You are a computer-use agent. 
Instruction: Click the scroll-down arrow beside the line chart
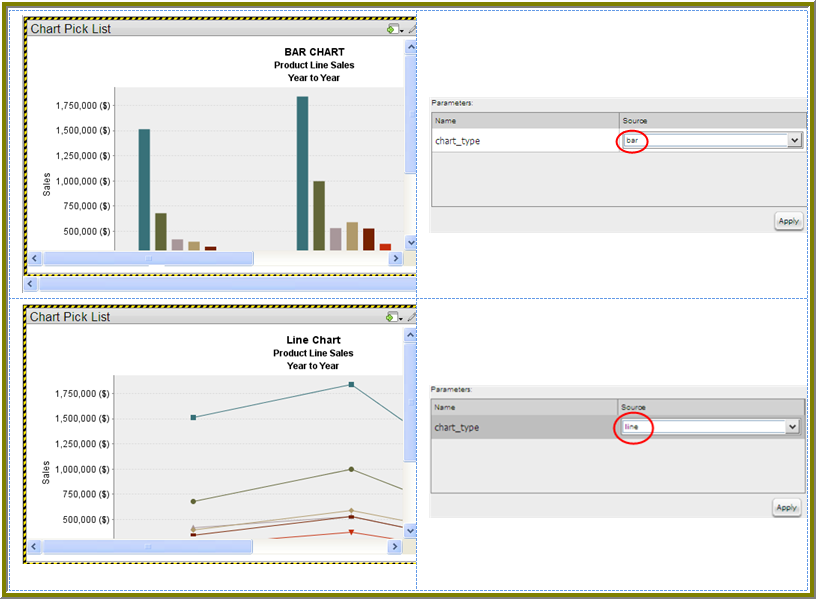(410, 528)
